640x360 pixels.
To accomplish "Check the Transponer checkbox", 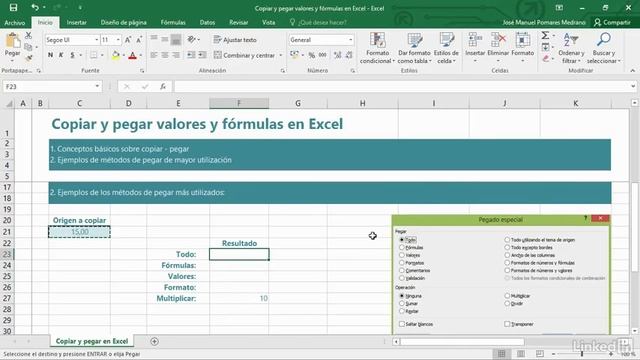I will pos(507,324).
